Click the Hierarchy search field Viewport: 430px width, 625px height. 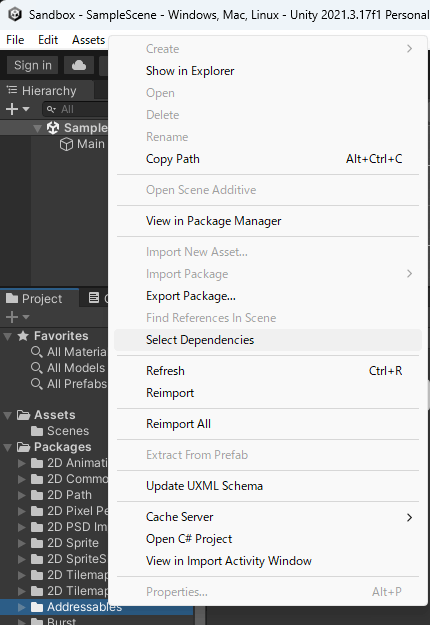click(x=76, y=109)
